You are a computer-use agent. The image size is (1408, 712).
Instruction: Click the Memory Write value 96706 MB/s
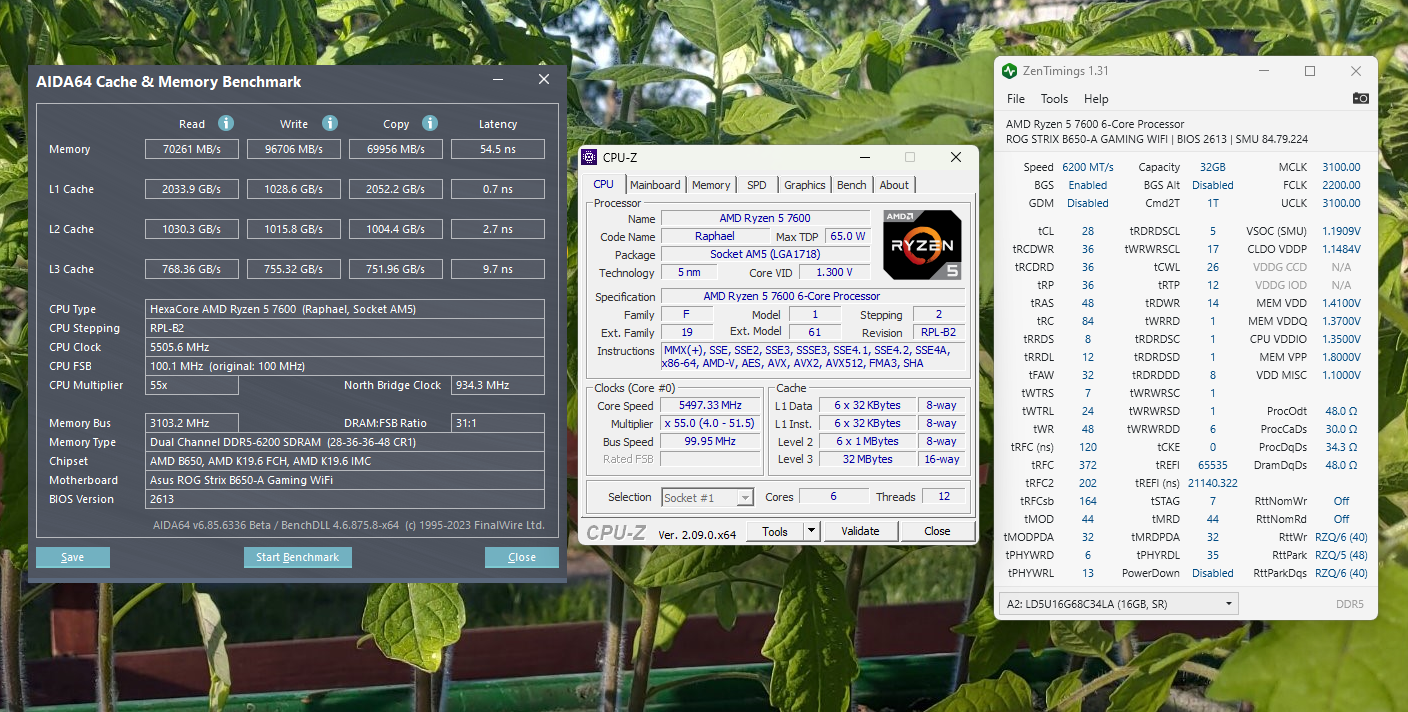pos(294,149)
